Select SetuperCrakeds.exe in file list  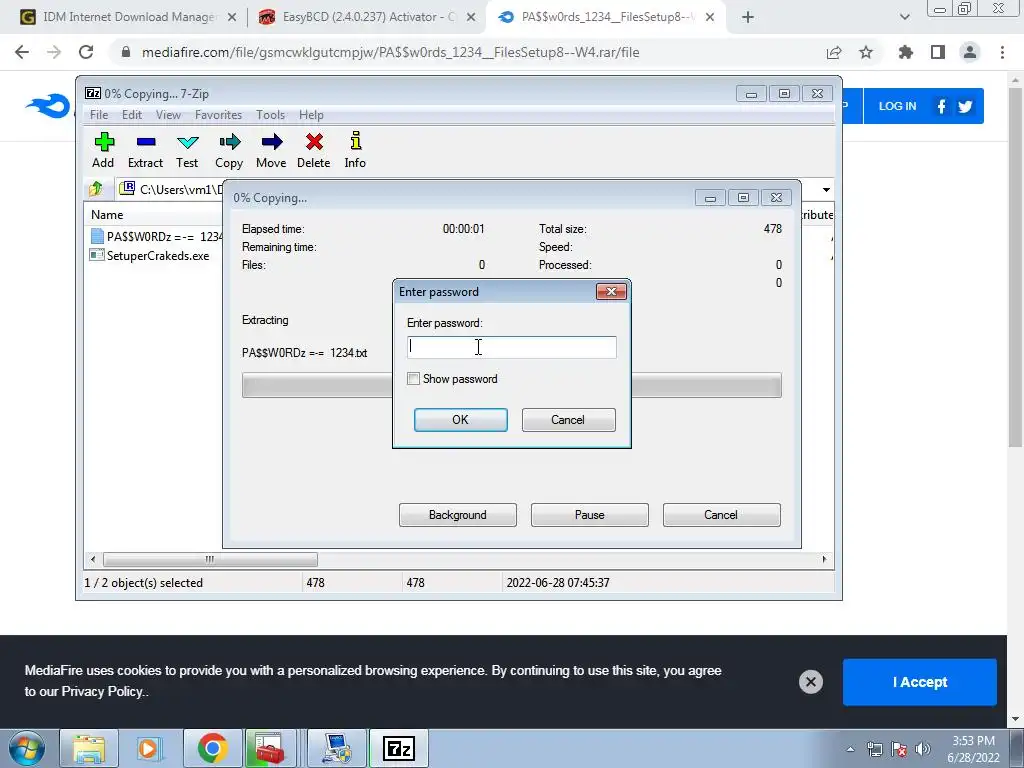pyautogui.click(x=150, y=255)
